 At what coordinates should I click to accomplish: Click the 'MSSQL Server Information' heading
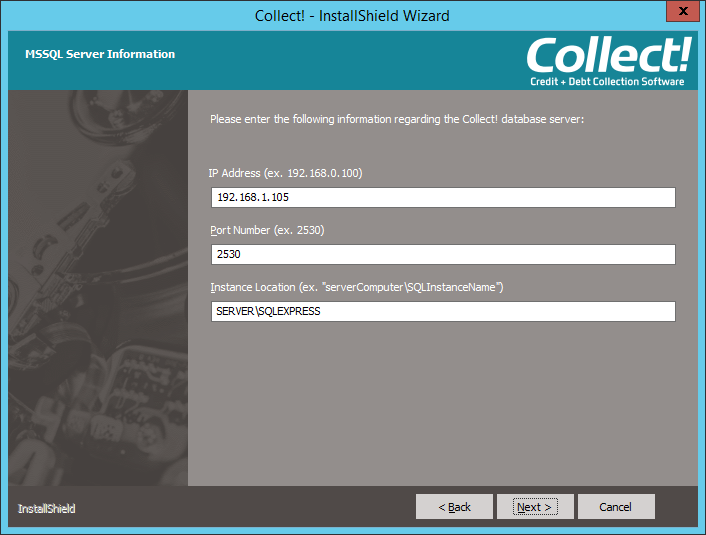[x=100, y=54]
